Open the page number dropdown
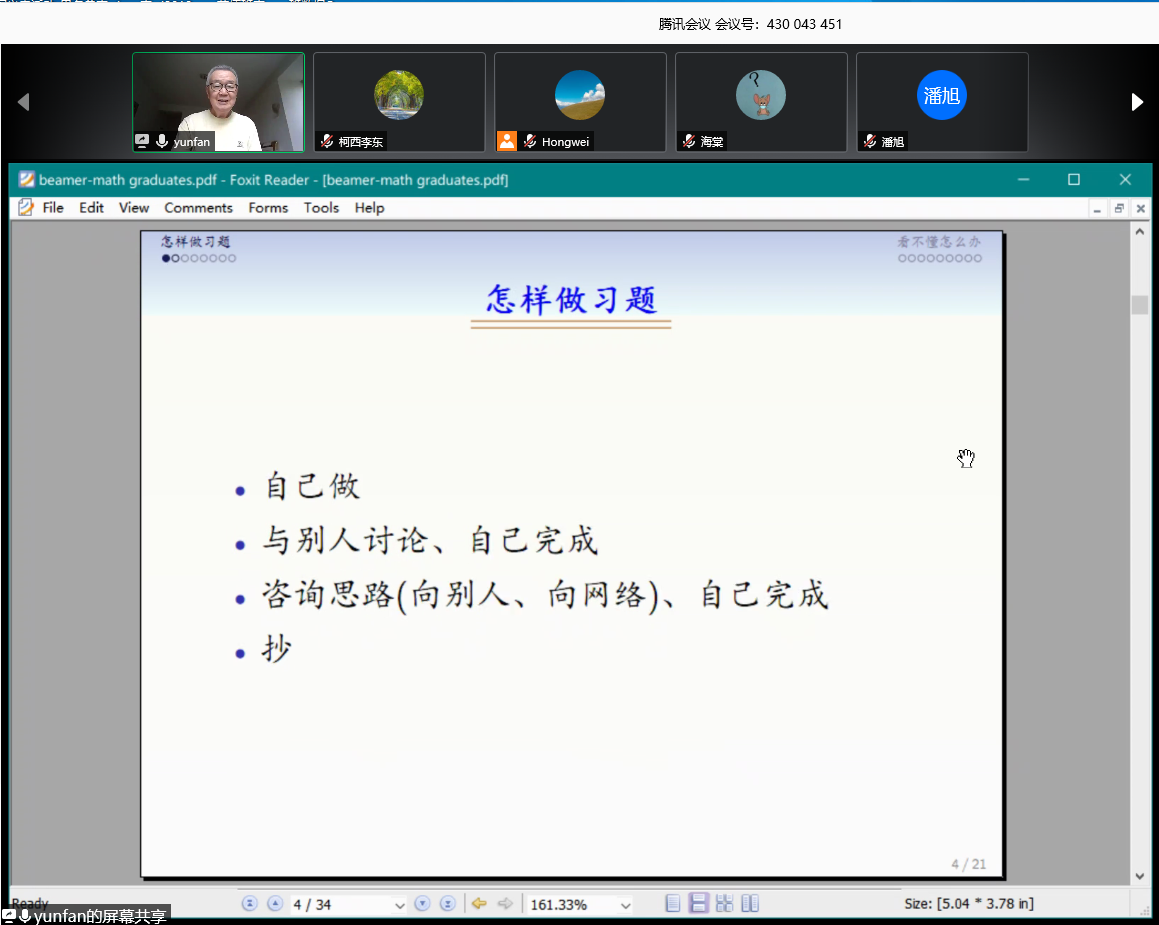 coord(400,905)
